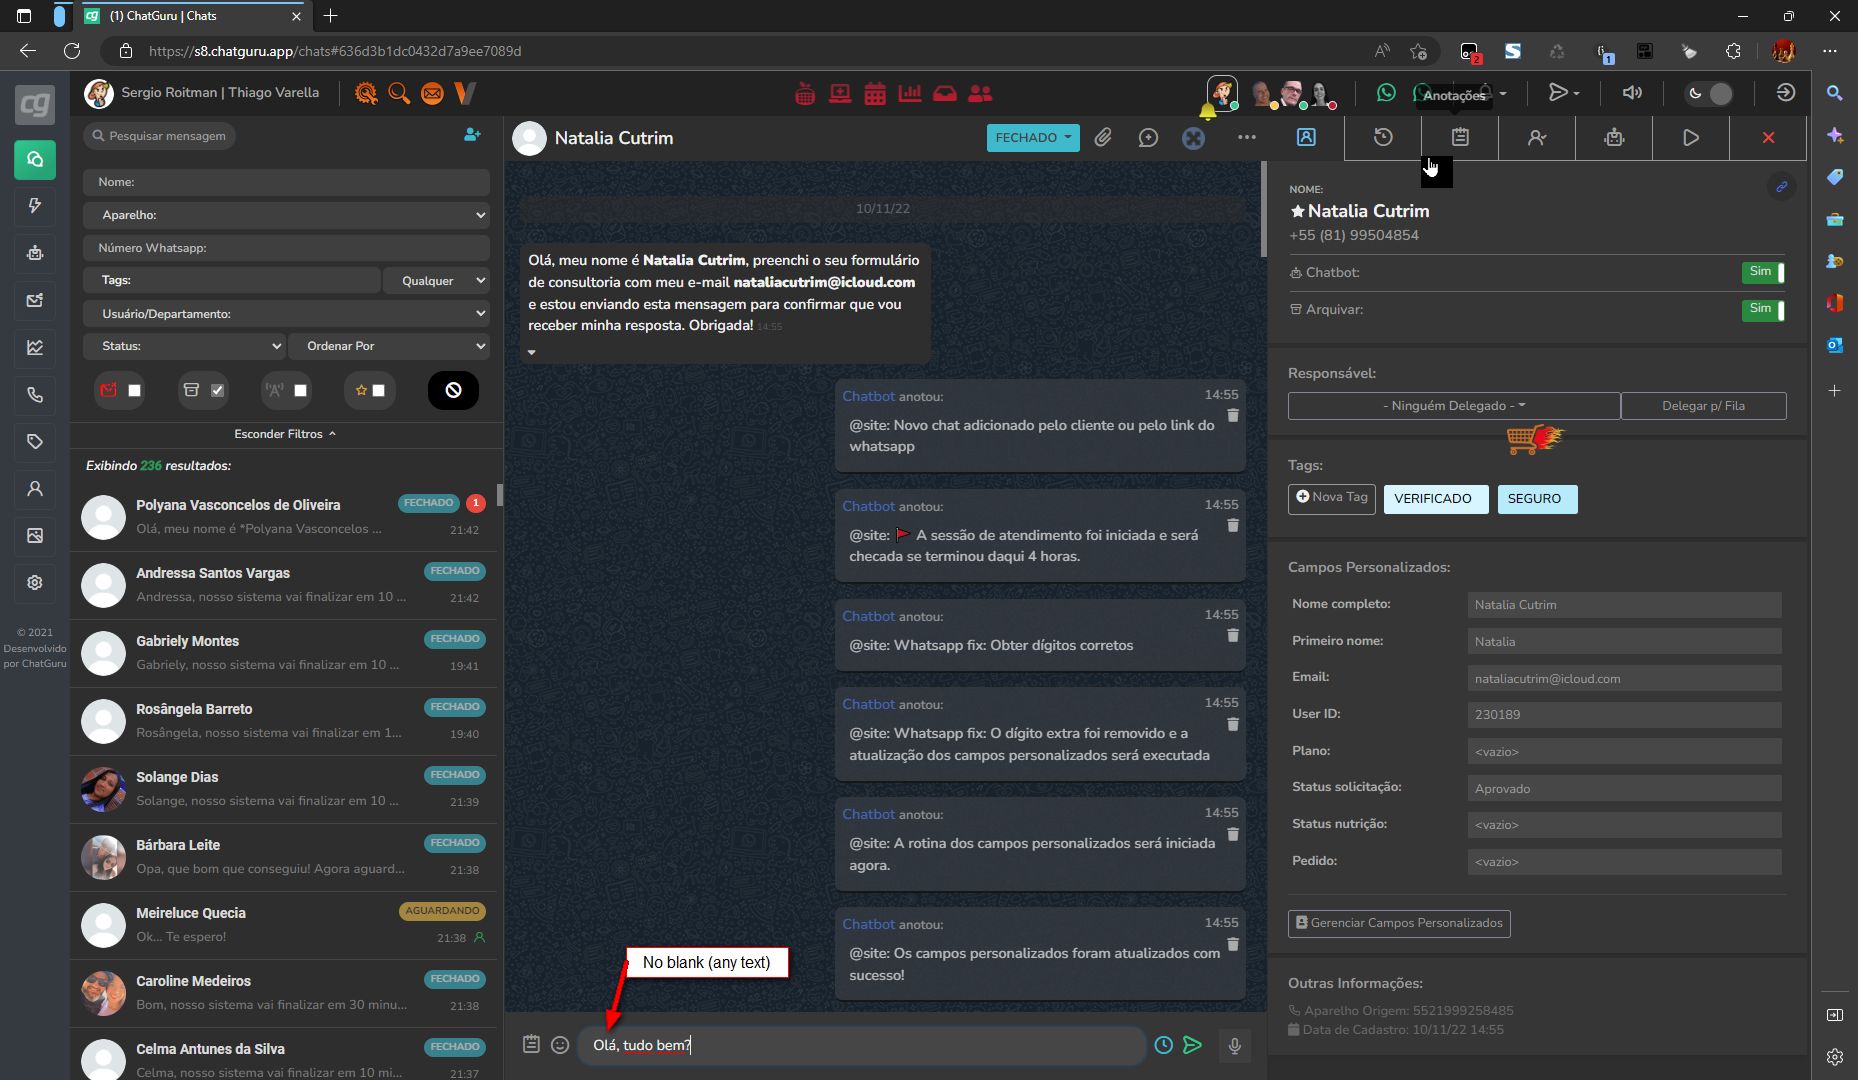Toggle the Arquivar 'Sim' switch
1858x1080 pixels.
tap(1762, 309)
